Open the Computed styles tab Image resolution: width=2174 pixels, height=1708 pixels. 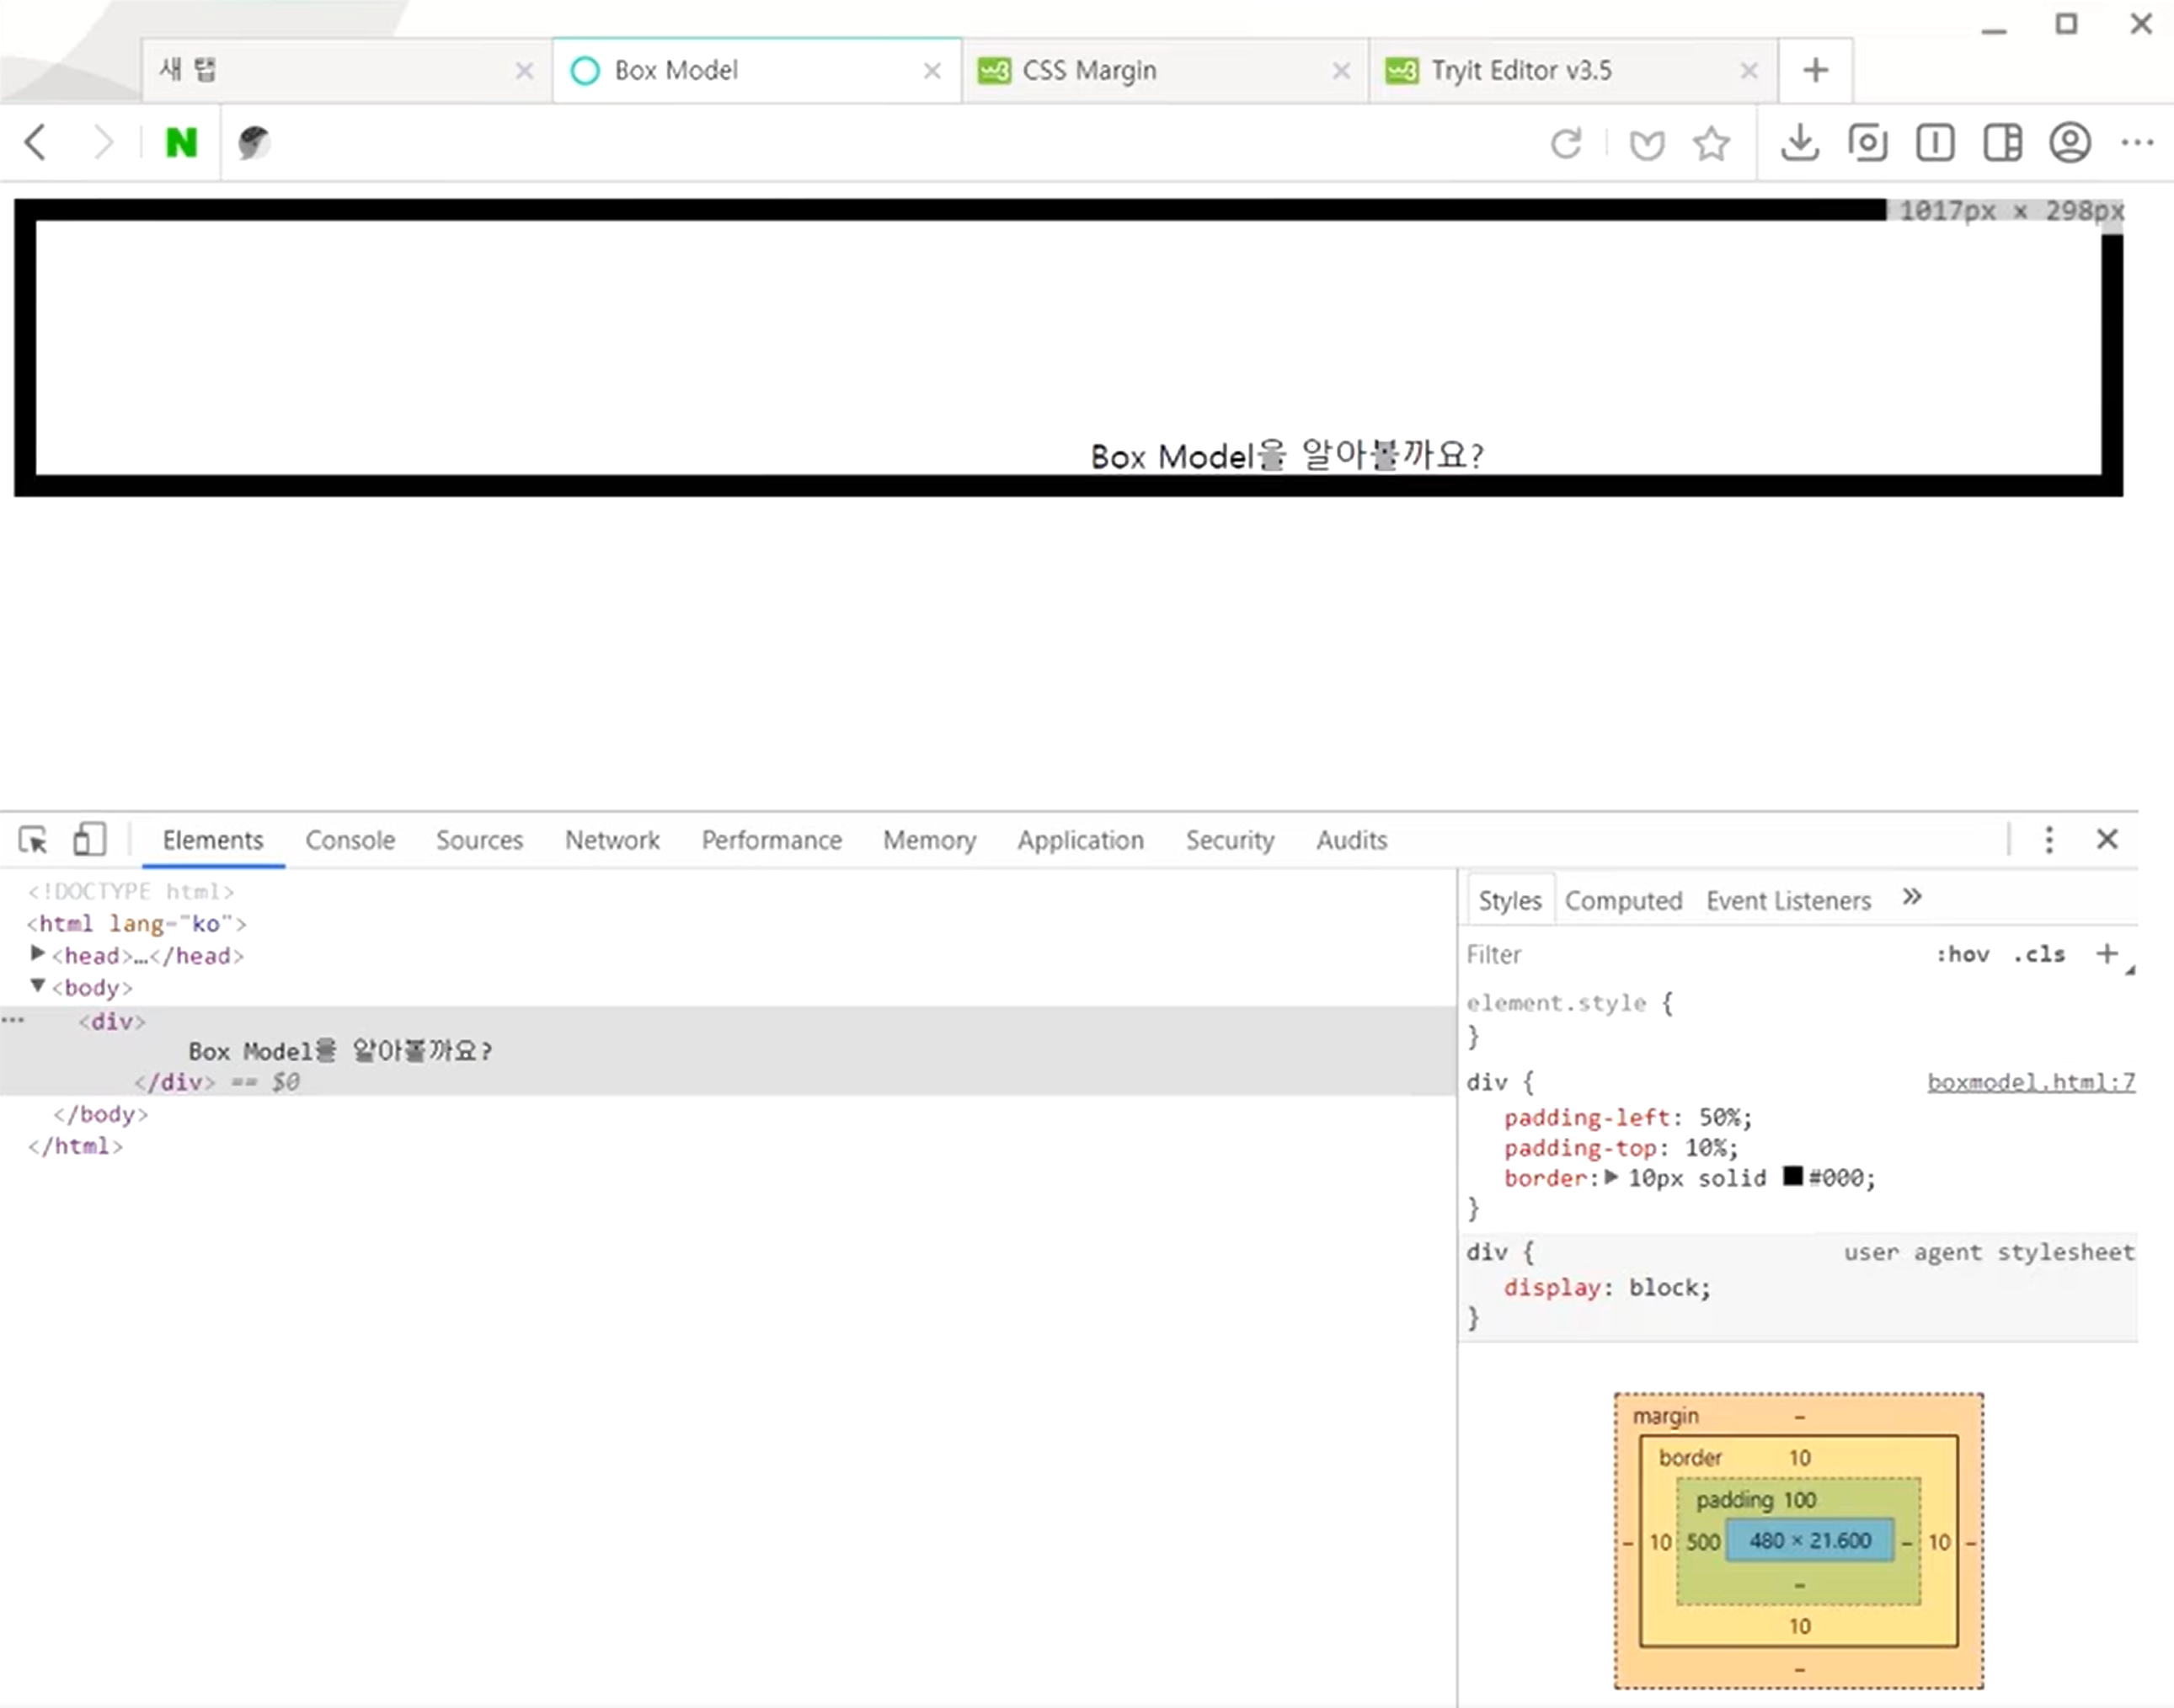[x=1623, y=901]
